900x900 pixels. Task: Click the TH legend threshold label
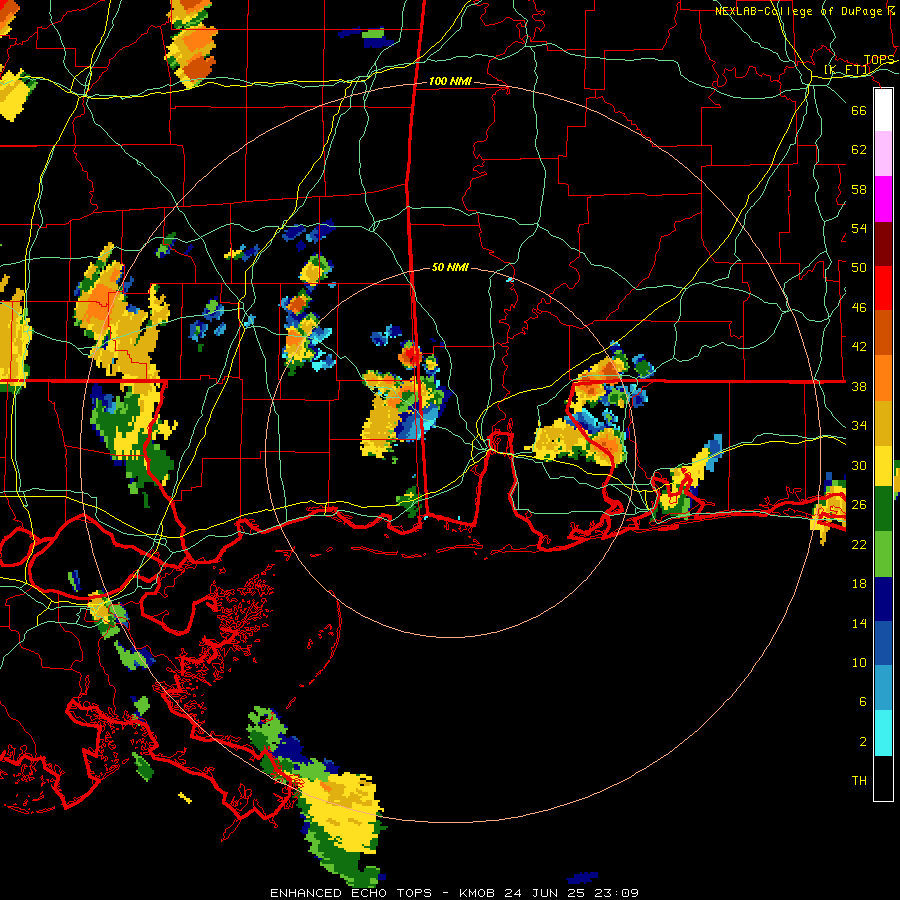[859, 780]
